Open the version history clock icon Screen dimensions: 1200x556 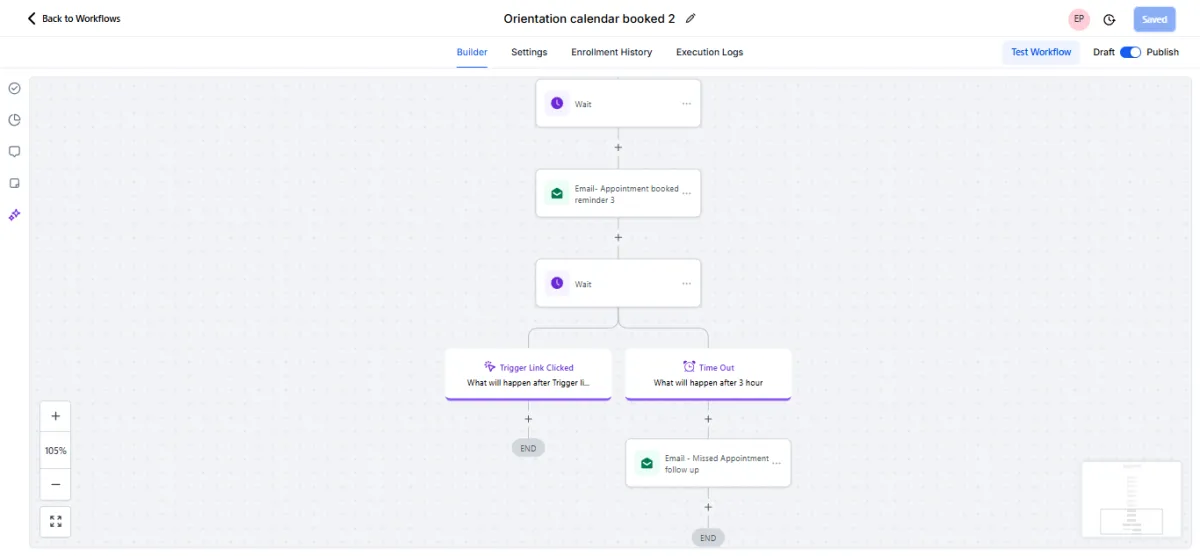pyautogui.click(x=1109, y=19)
